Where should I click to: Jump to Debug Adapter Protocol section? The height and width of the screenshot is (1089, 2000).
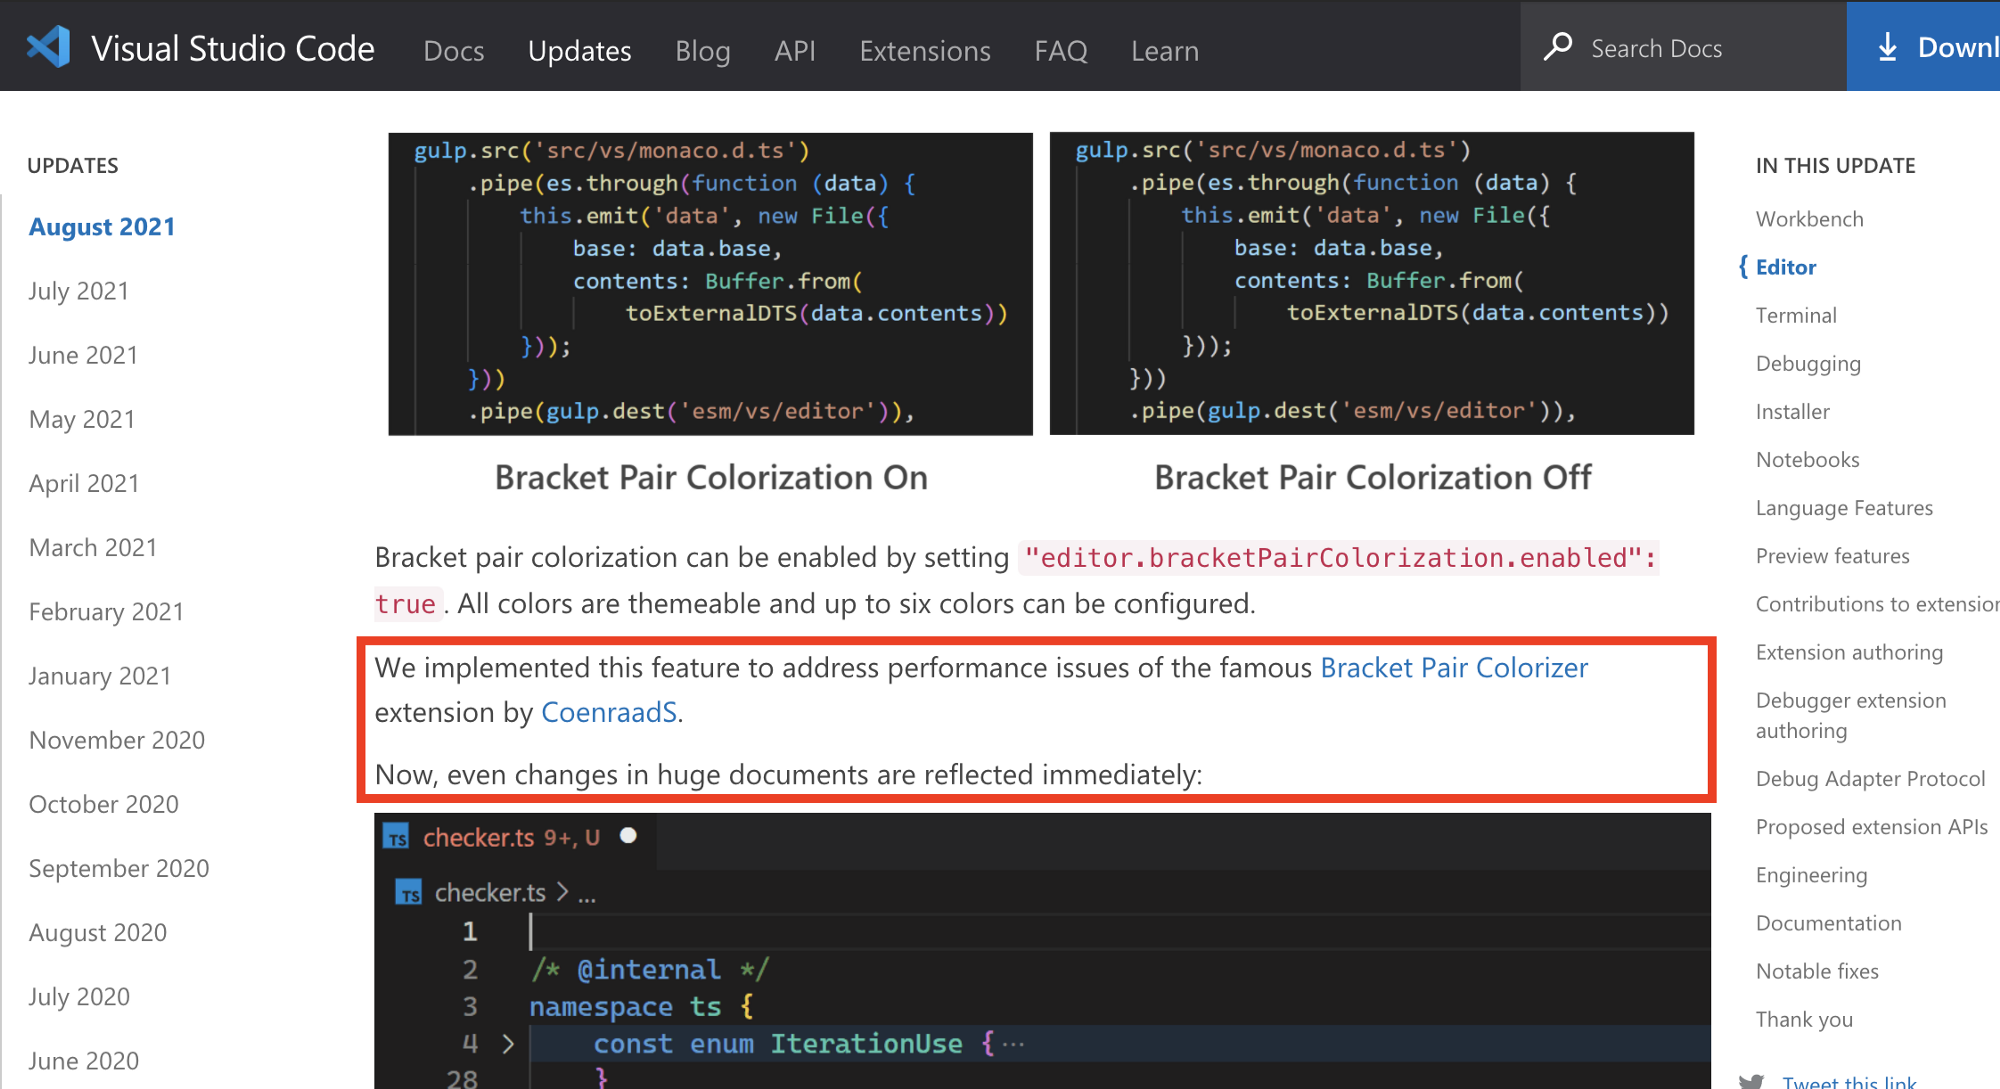pyautogui.click(x=1870, y=778)
